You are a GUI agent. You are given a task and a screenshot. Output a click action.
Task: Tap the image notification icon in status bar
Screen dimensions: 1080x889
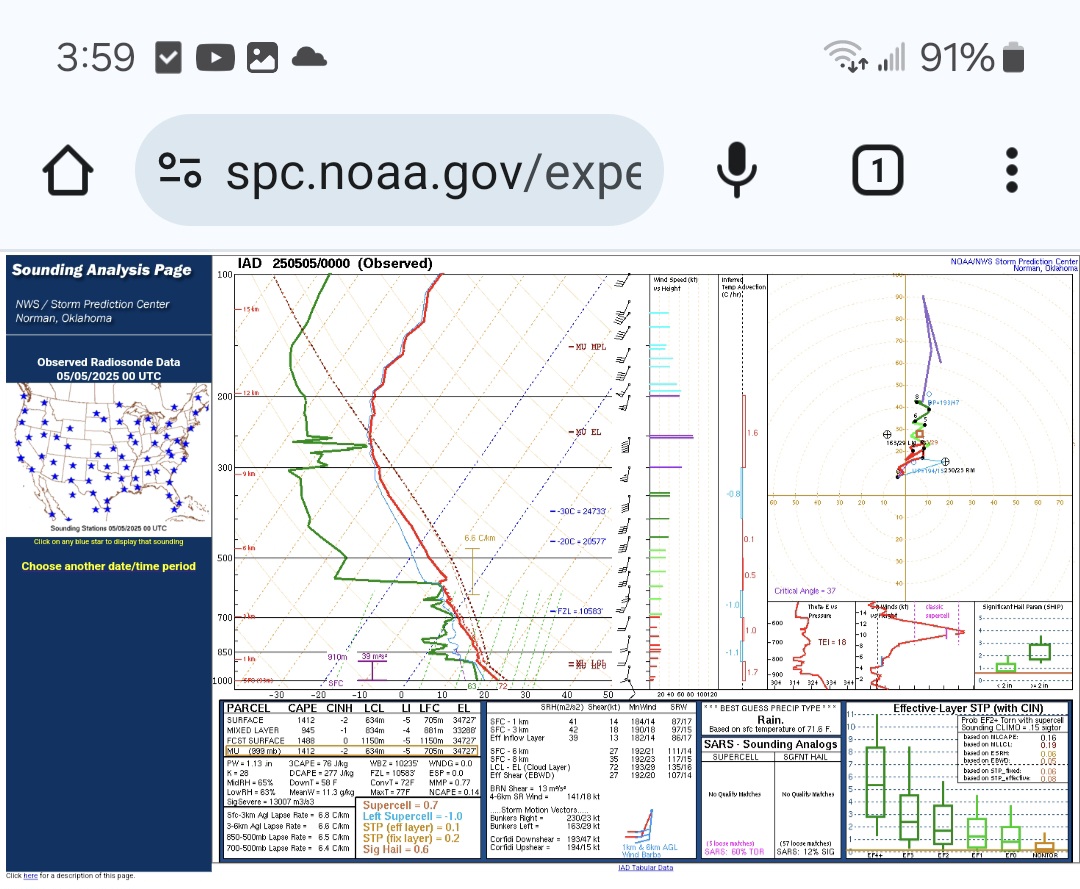[262, 57]
